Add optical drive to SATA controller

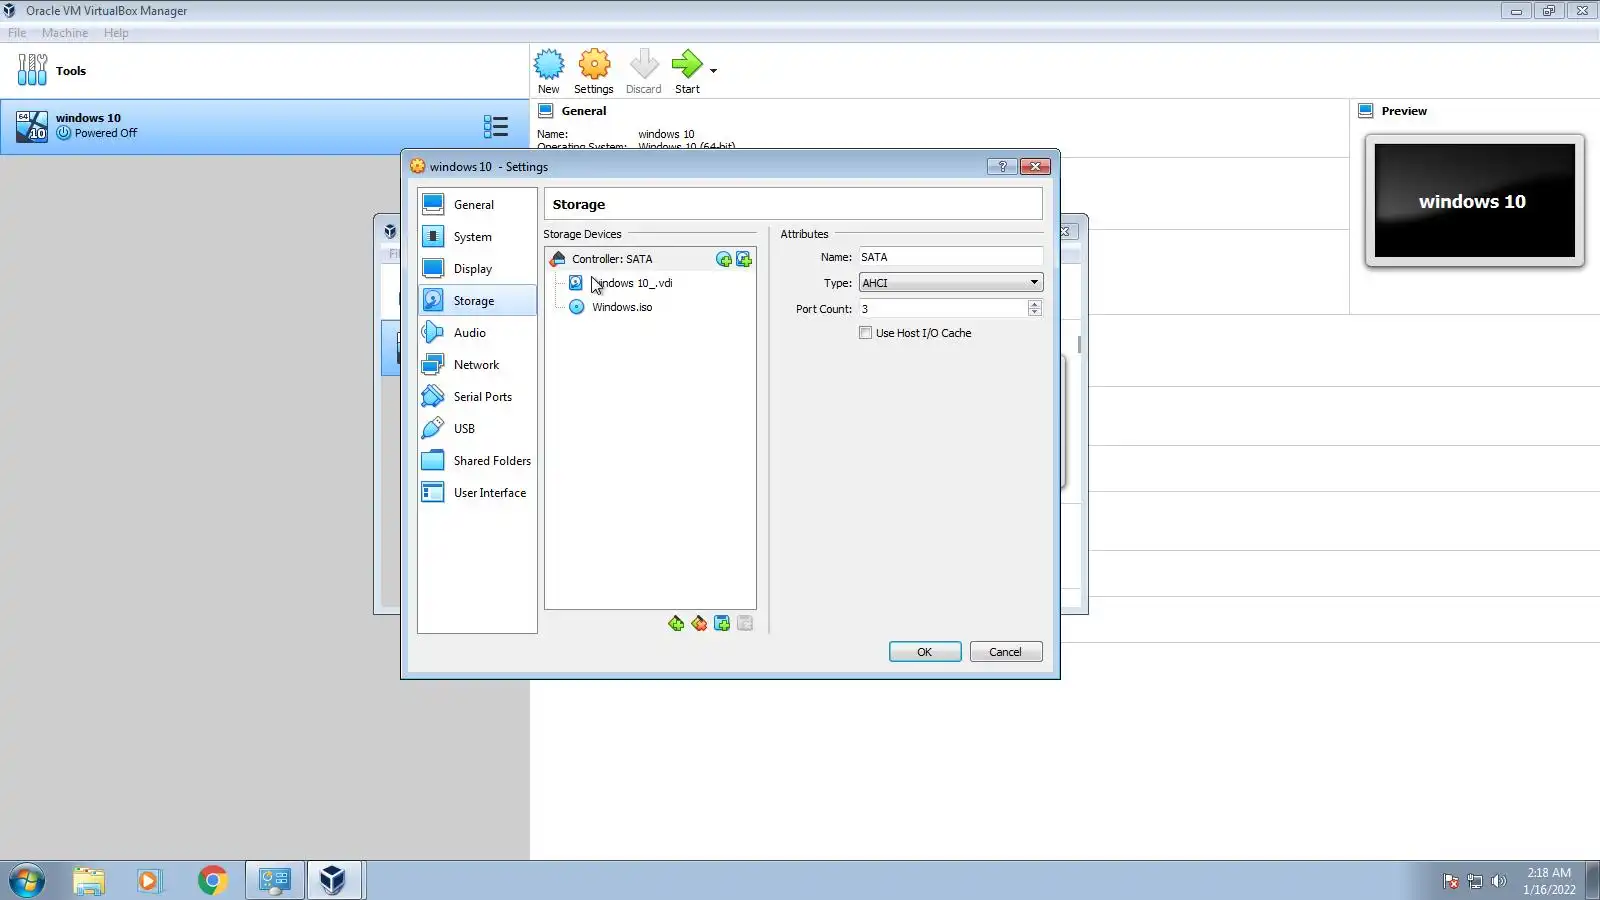(x=724, y=260)
